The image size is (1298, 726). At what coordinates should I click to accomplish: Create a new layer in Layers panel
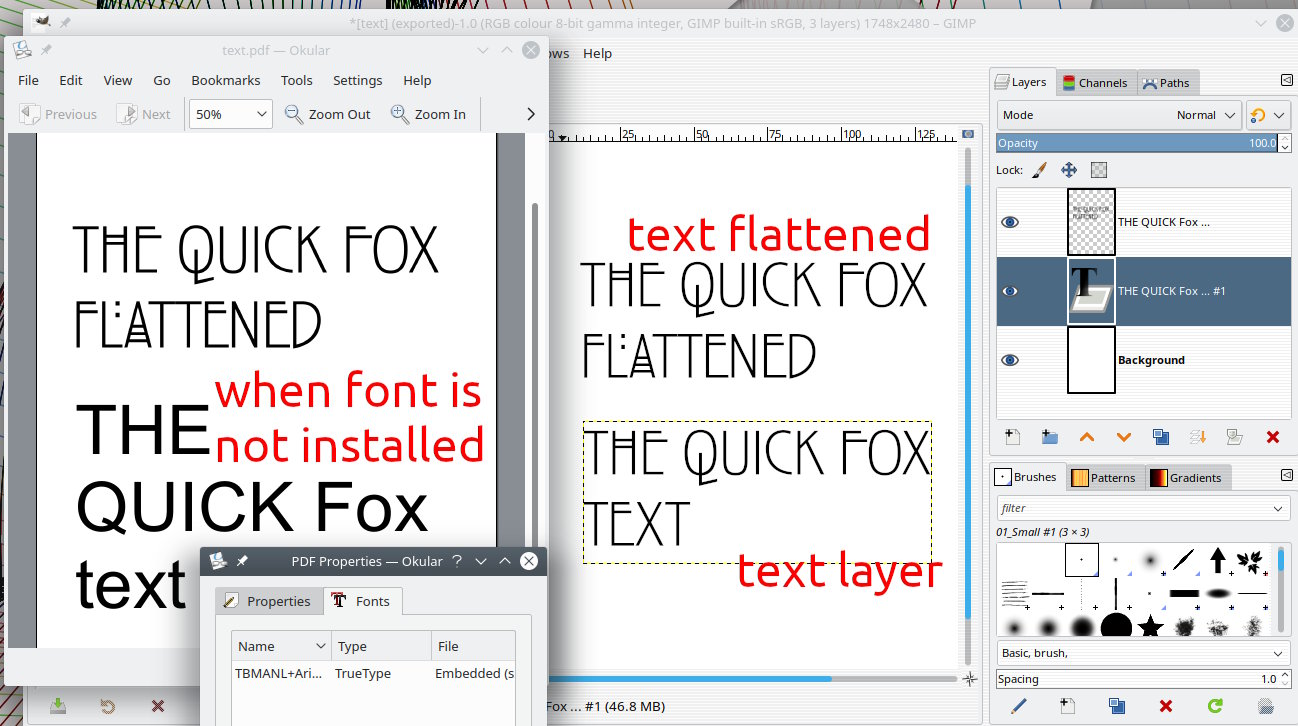[x=1012, y=437]
